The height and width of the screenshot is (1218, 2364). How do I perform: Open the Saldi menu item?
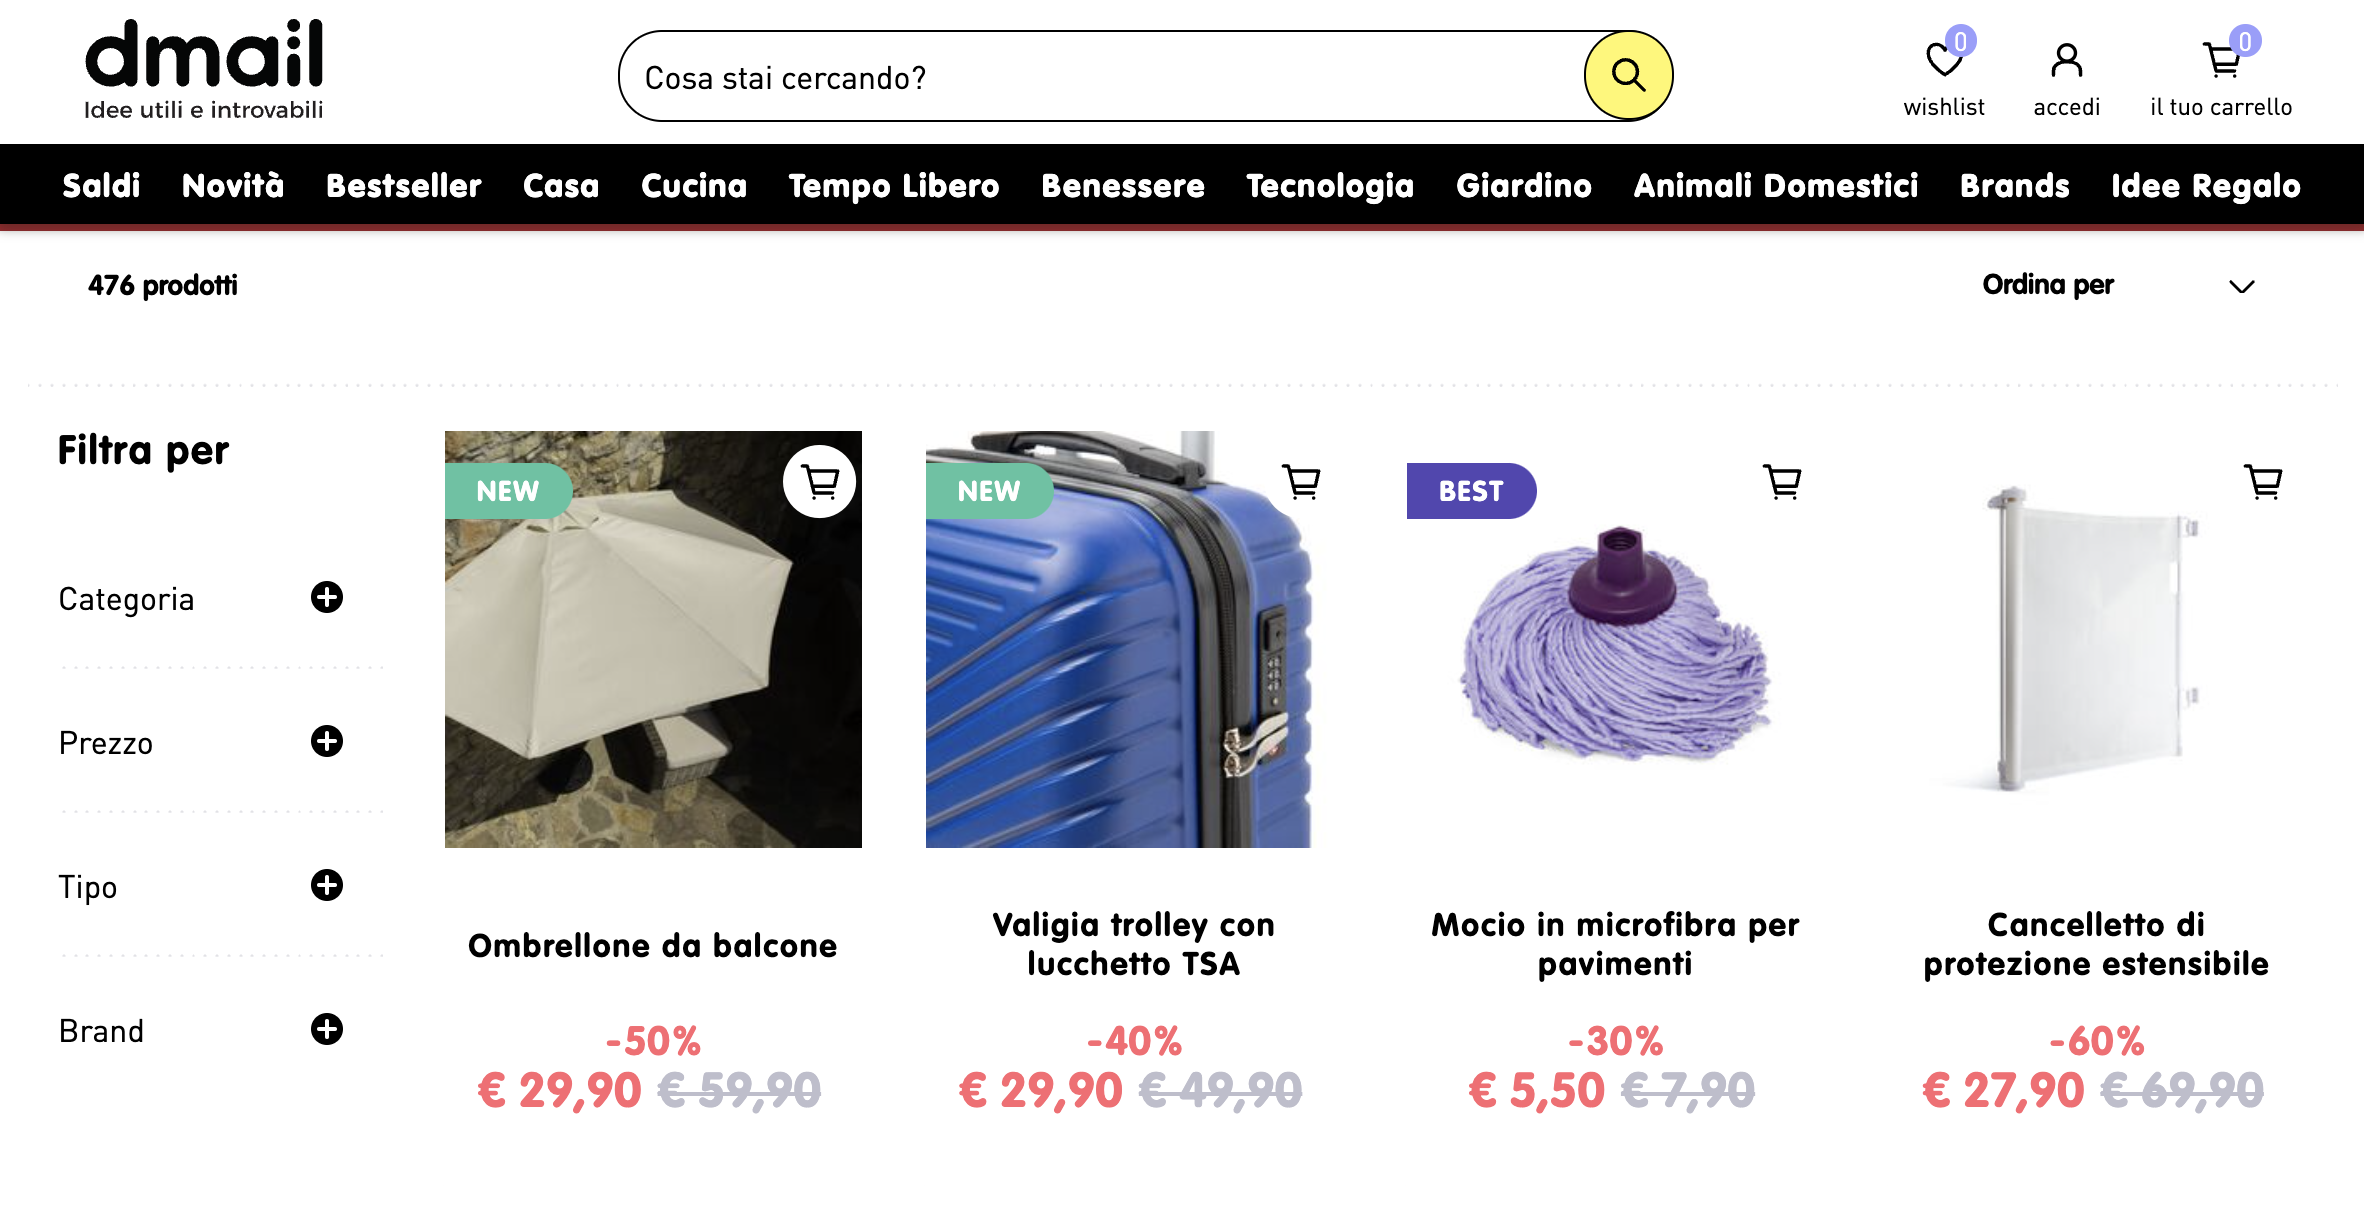(x=101, y=186)
